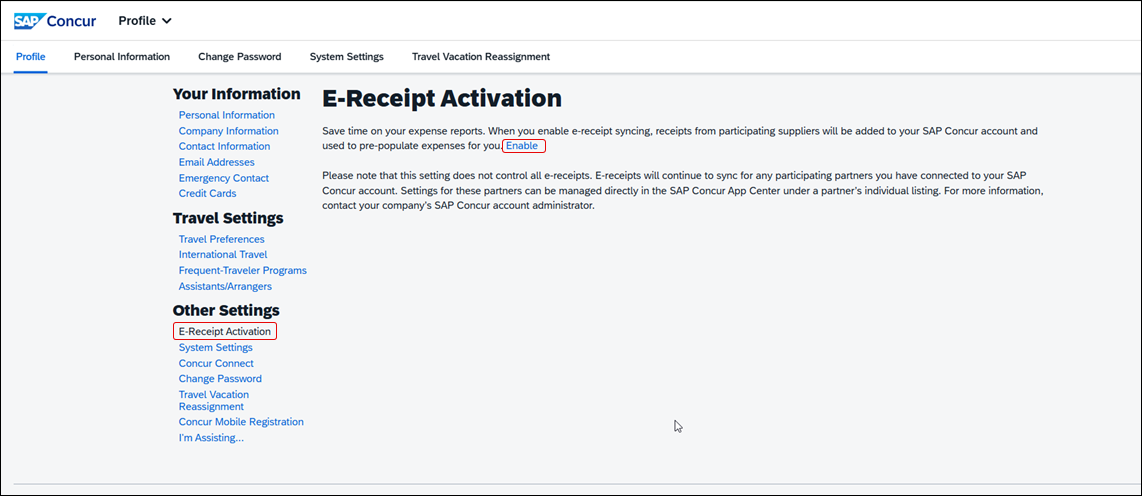Open the Credit Cards link
1142x496 pixels.
(208, 193)
